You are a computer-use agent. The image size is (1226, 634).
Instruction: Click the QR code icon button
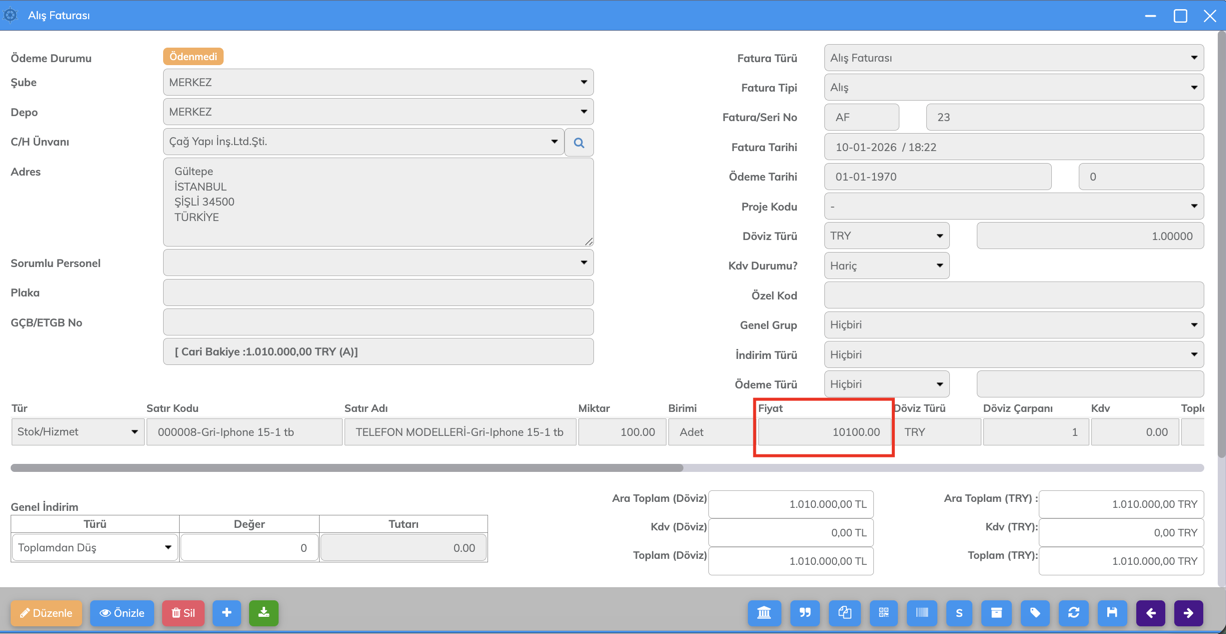tap(883, 613)
